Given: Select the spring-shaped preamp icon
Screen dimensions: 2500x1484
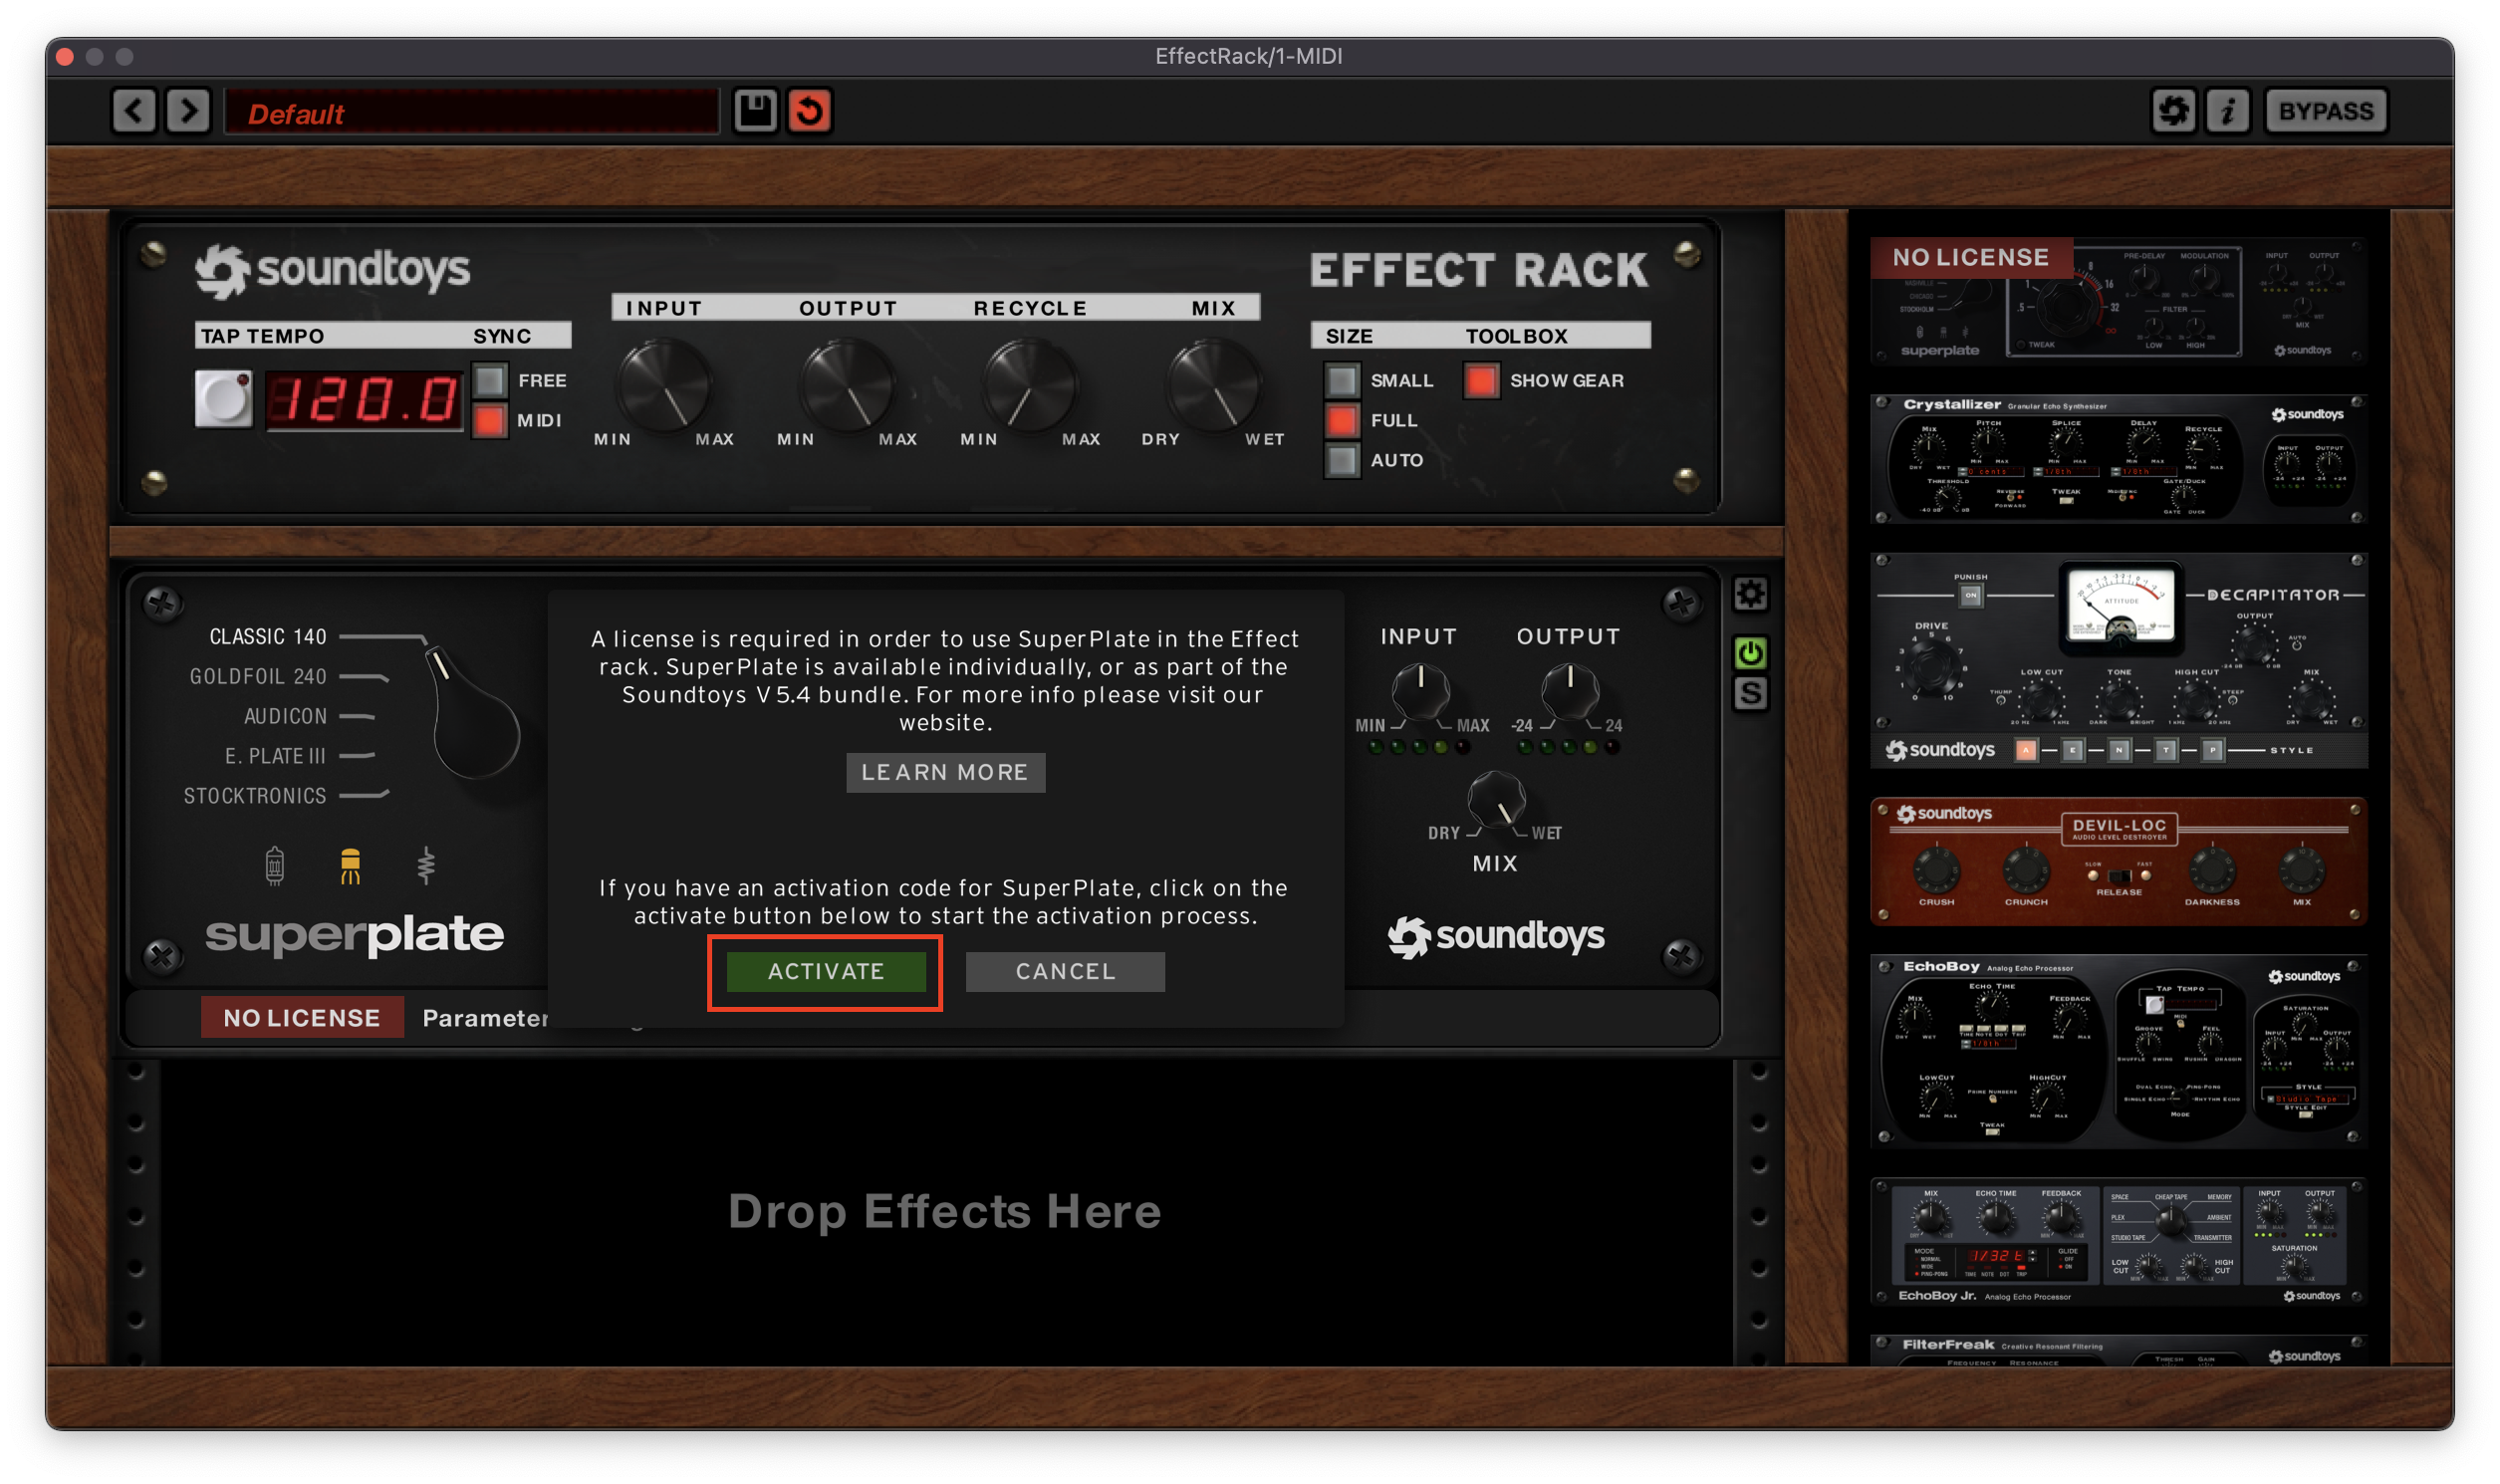Looking at the screenshot, I should (x=426, y=866).
